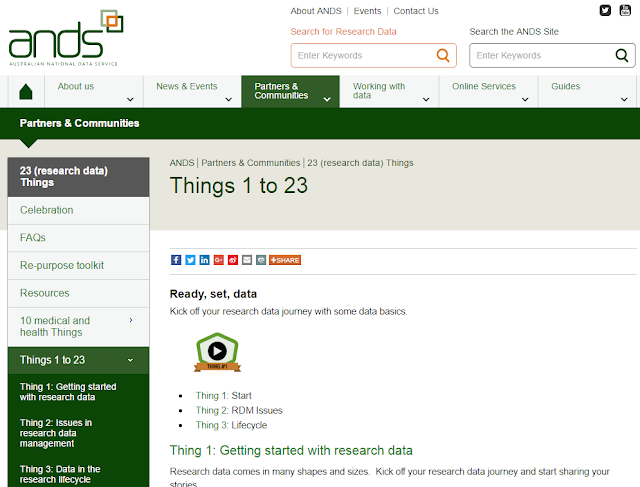The height and width of the screenshot is (487, 640).
Task: Open the About us menu
Action: tap(94, 91)
